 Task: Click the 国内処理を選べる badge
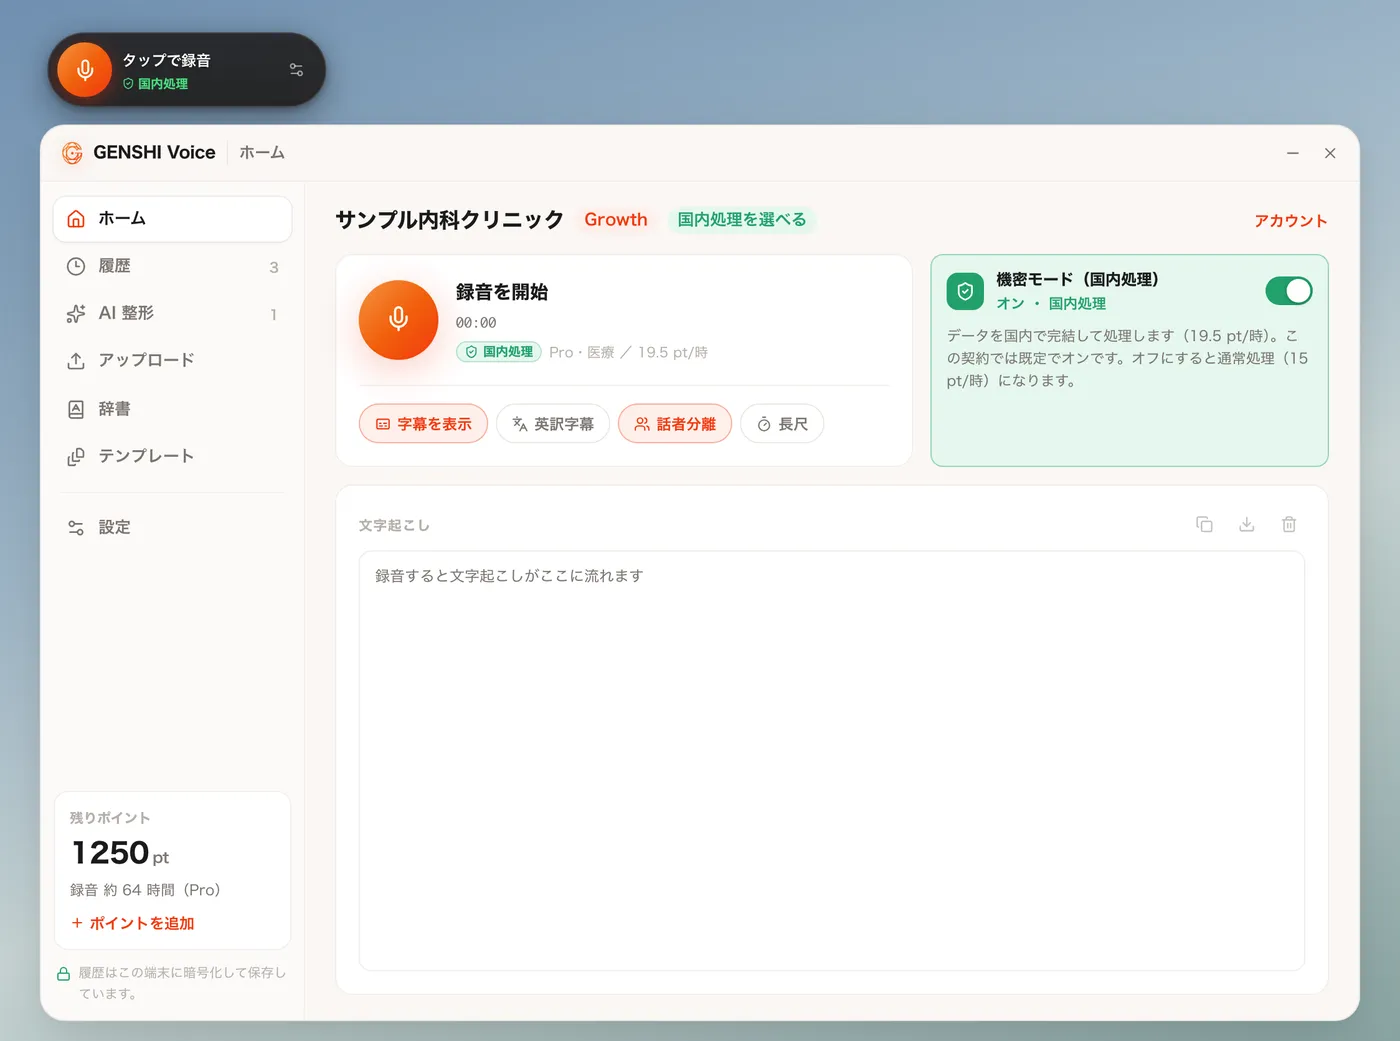pos(742,219)
